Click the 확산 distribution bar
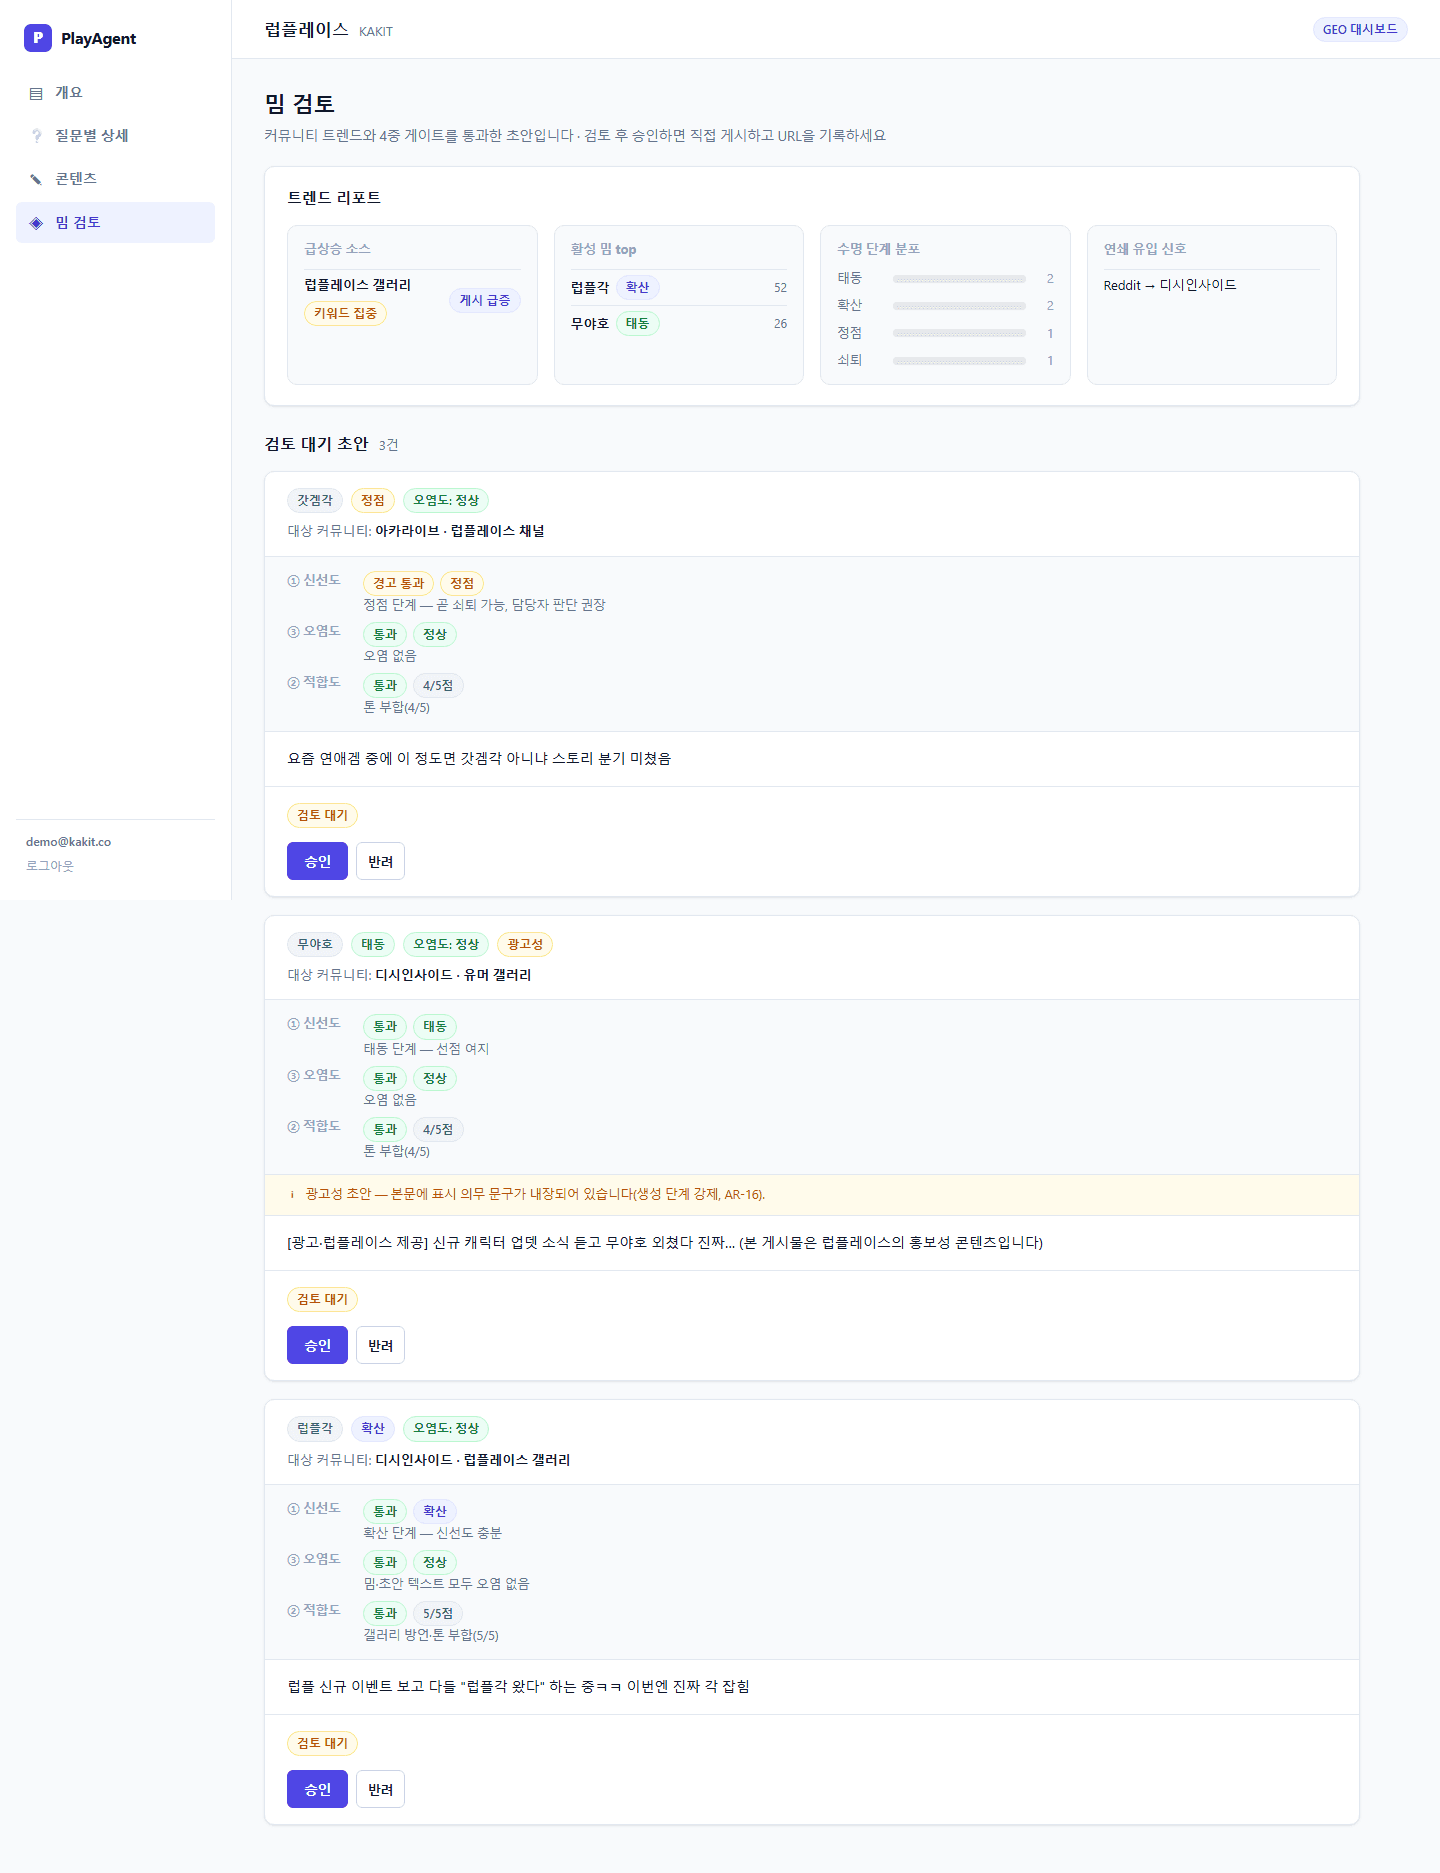The width and height of the screenshot is (1440, 1873). [x=959, y=306]
